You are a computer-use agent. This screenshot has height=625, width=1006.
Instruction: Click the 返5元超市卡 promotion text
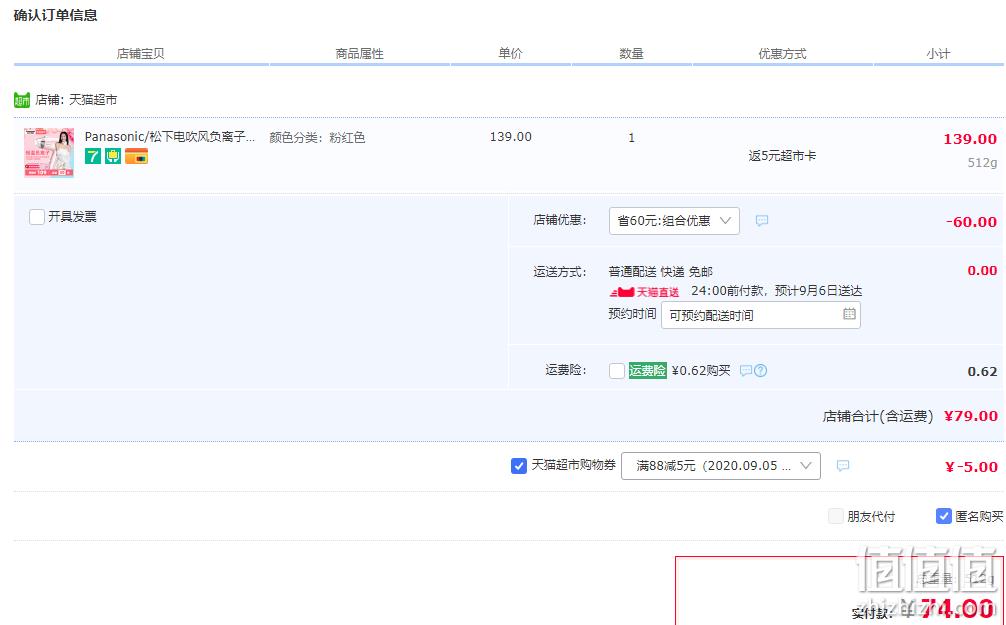[782, 156]
